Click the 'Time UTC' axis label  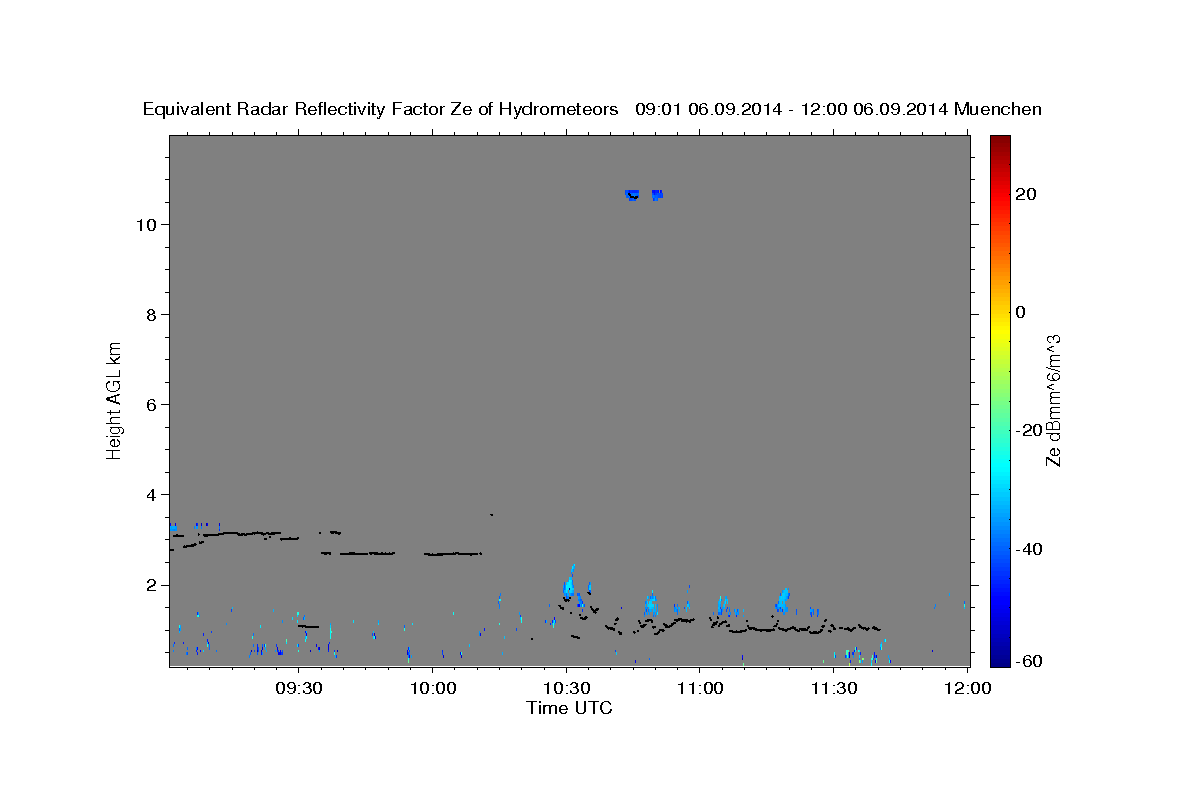click(x=569, y=708)
